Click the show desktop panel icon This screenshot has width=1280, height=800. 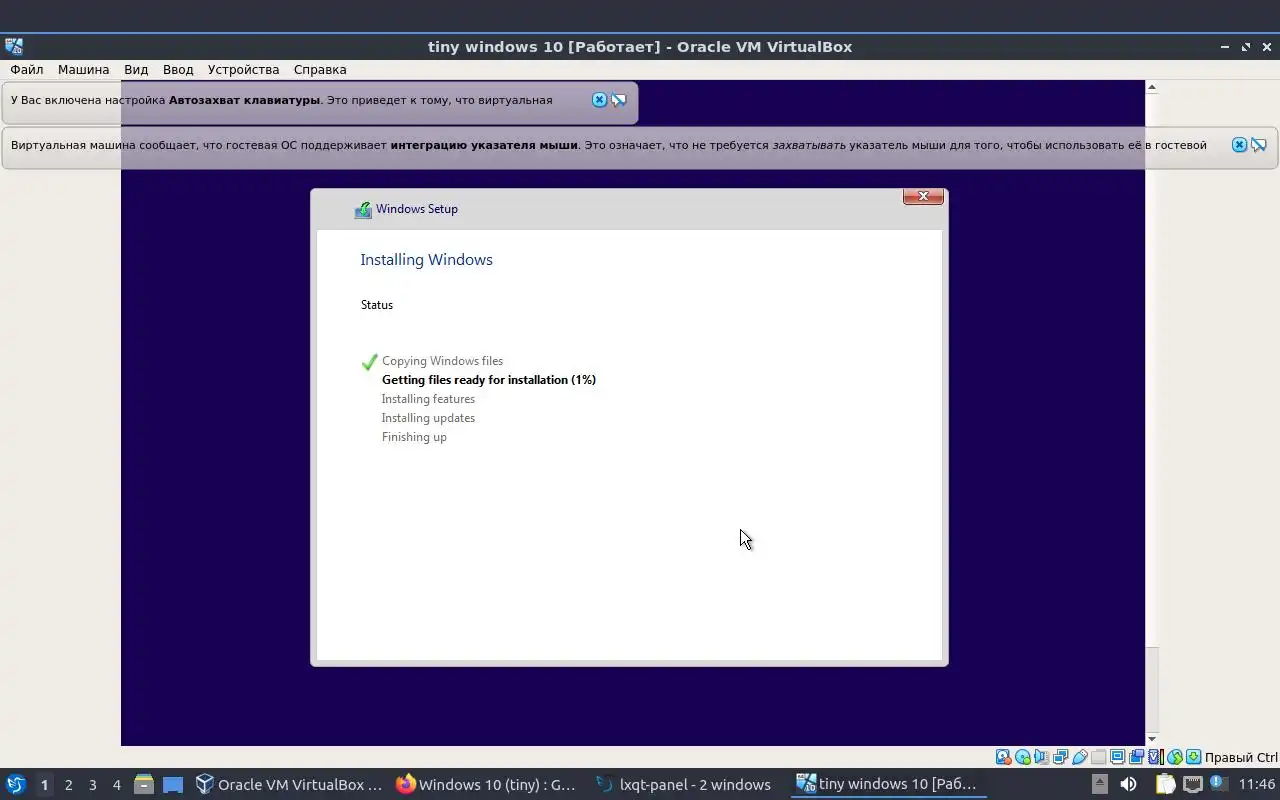click(x=173, y=784)
